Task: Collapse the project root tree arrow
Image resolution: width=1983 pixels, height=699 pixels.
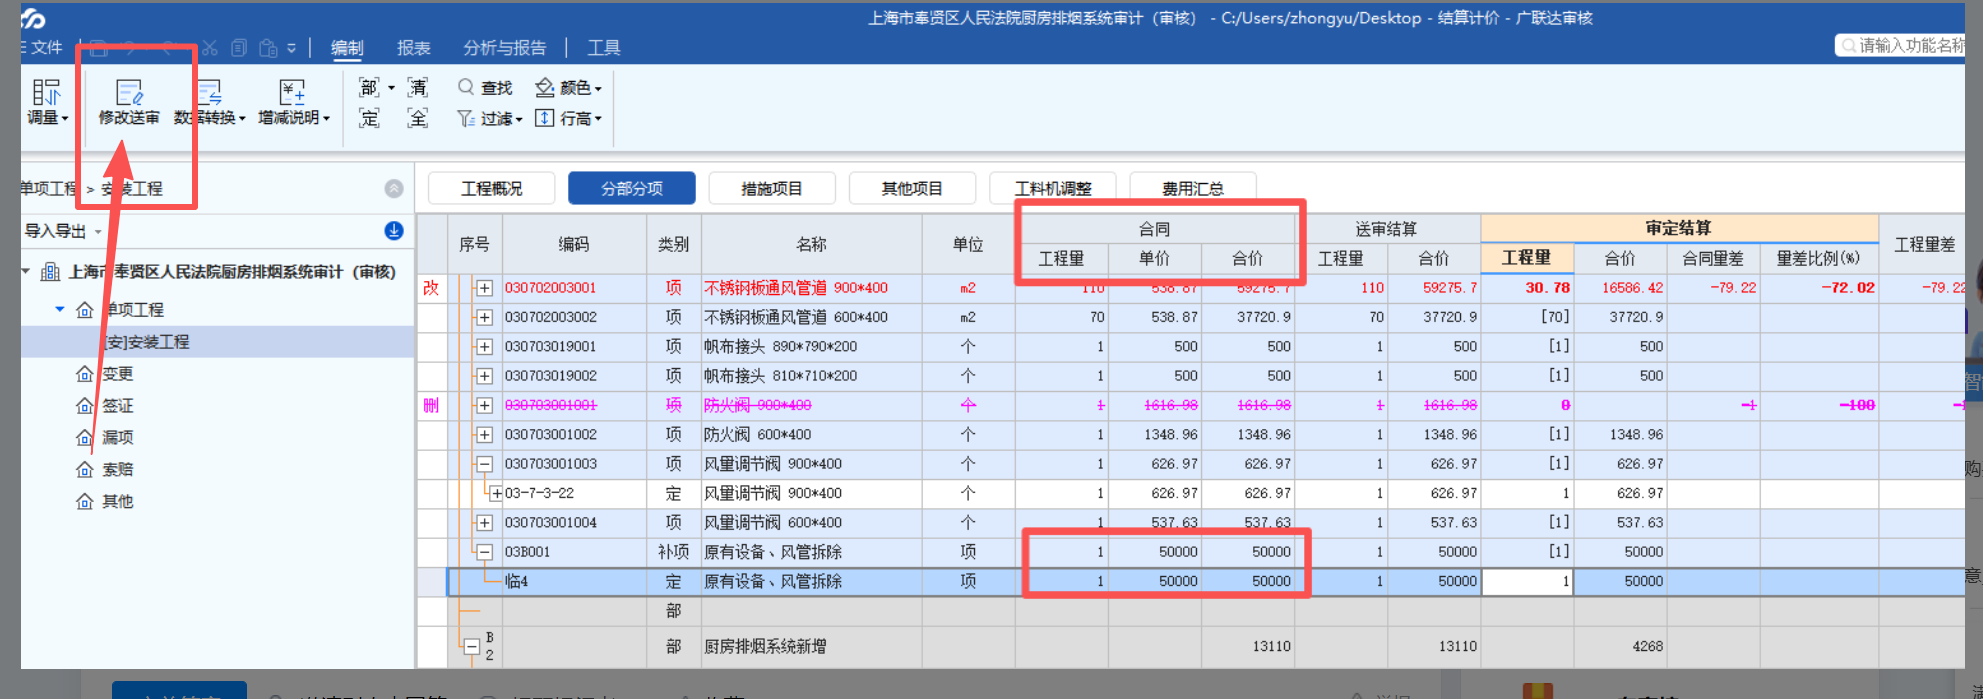Action: [x=26, y=271]
